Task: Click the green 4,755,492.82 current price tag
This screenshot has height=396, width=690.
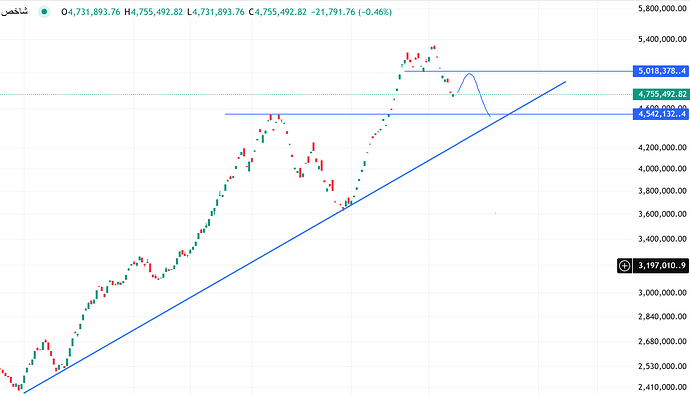Action: point(661,94)
